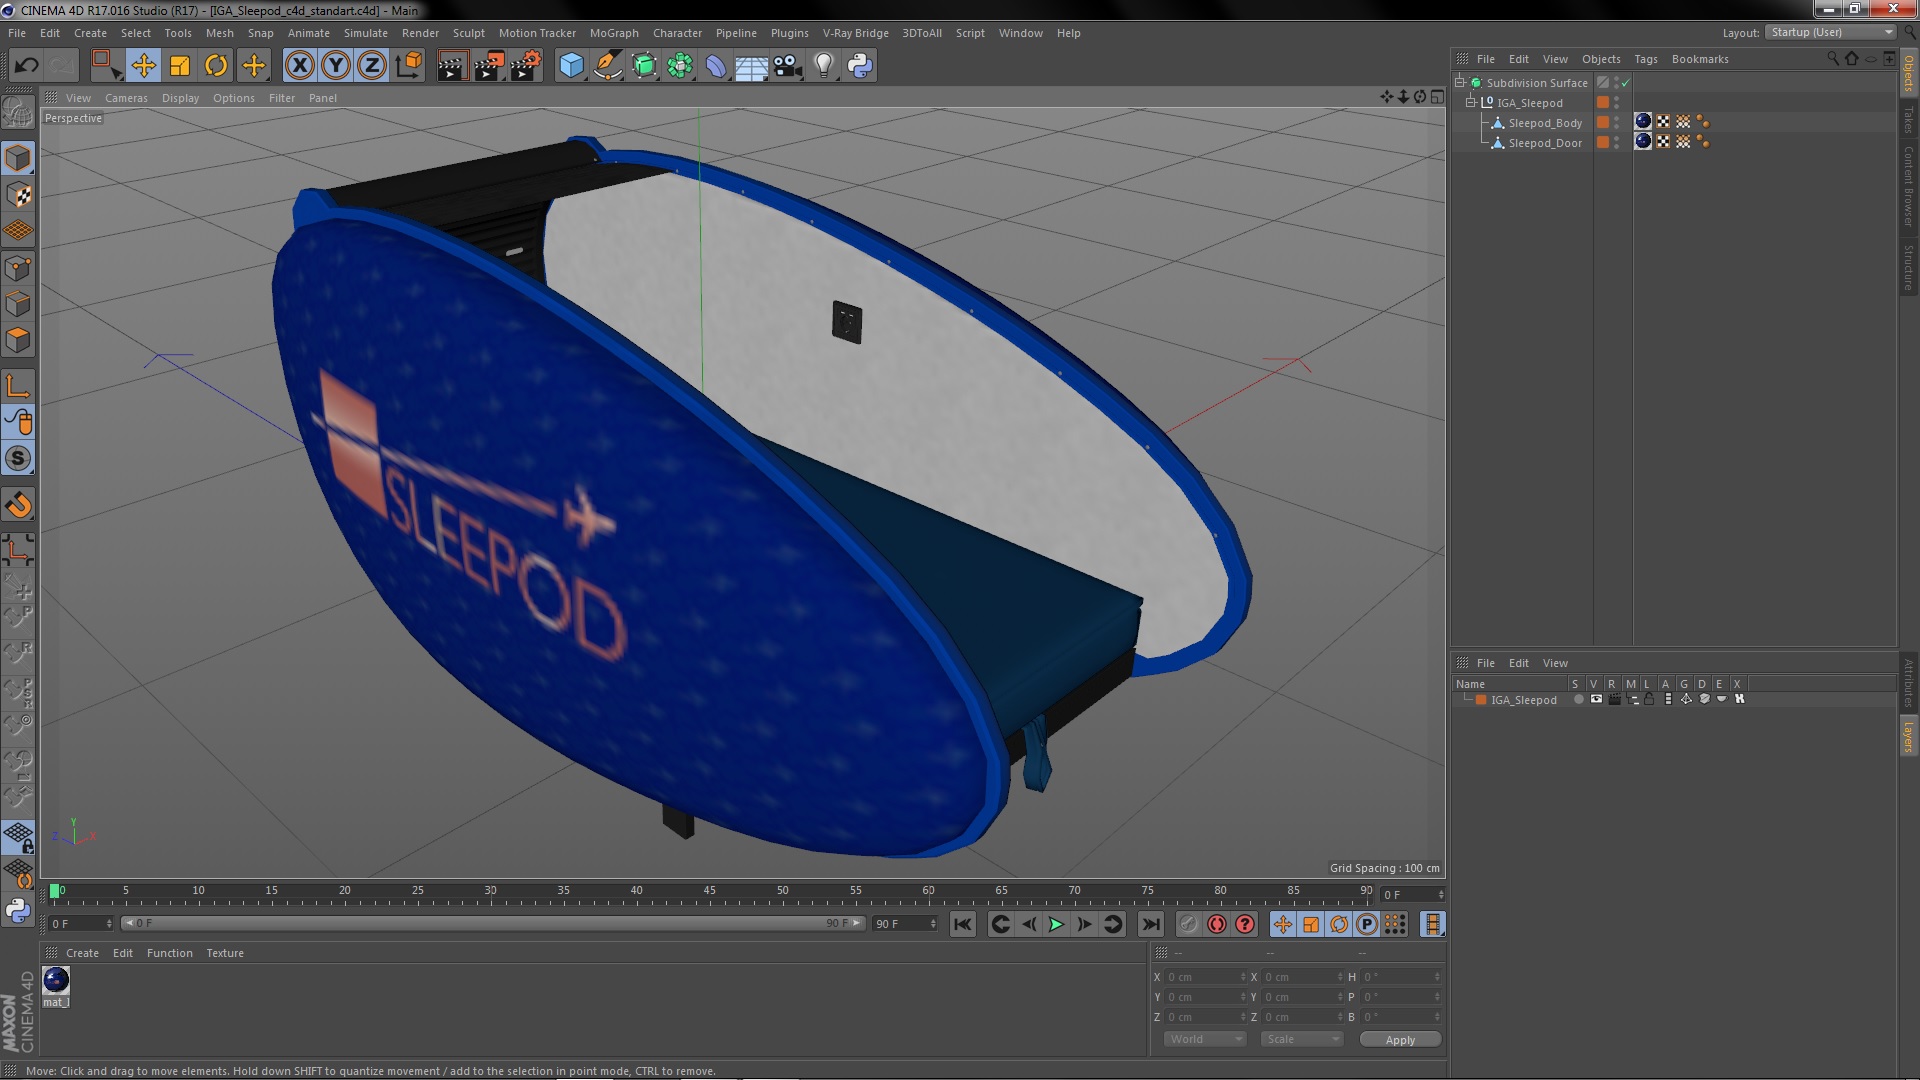Click the Record Active Objects button
This screenshot has width=1920, height=1080.
[1188, 925]
